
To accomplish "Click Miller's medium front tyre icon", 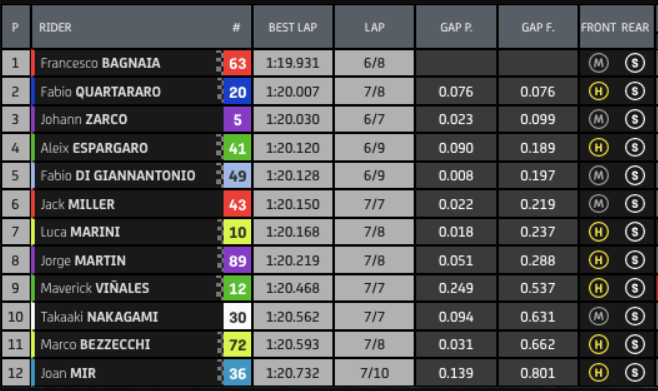I will coord(598,204).
